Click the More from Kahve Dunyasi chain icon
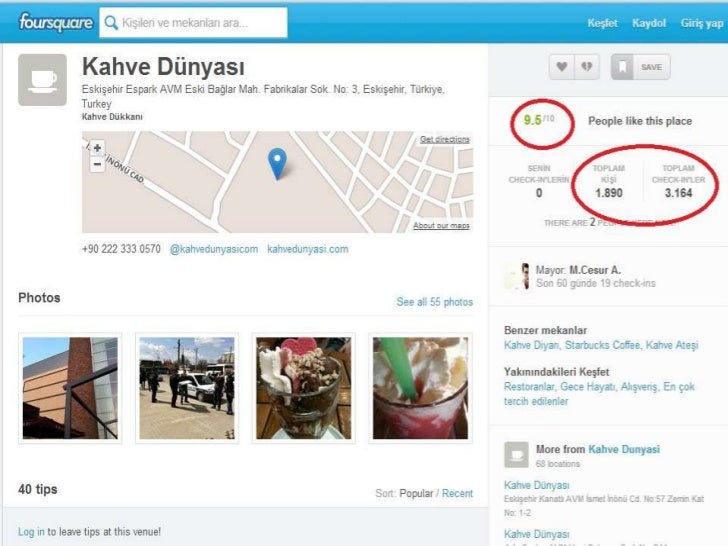 [516, 455]
